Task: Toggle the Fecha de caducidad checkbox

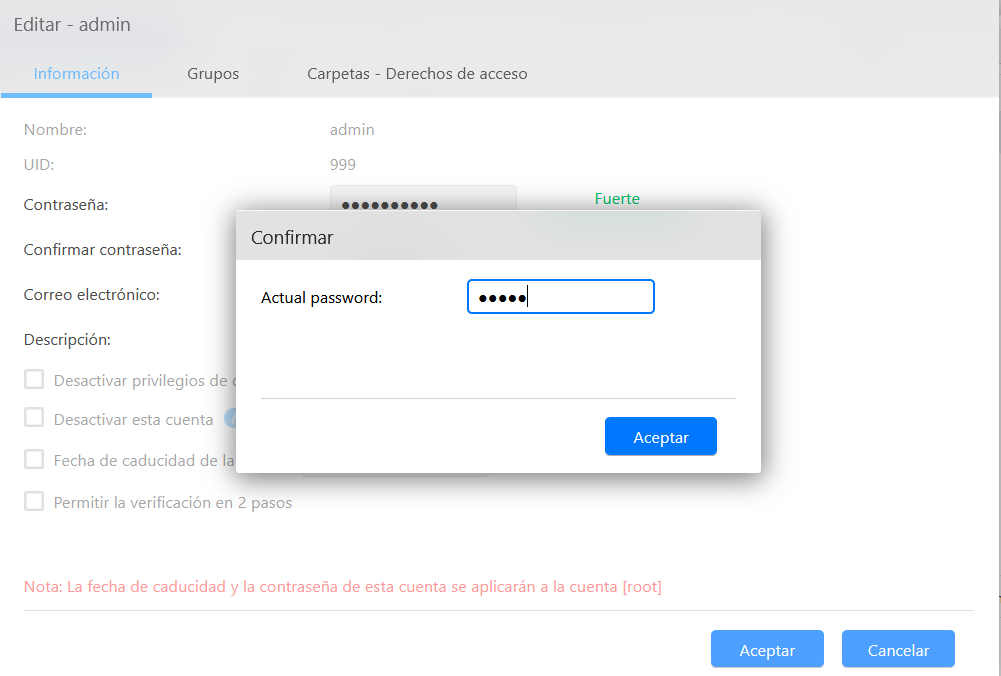Action: tap(35, 459)
